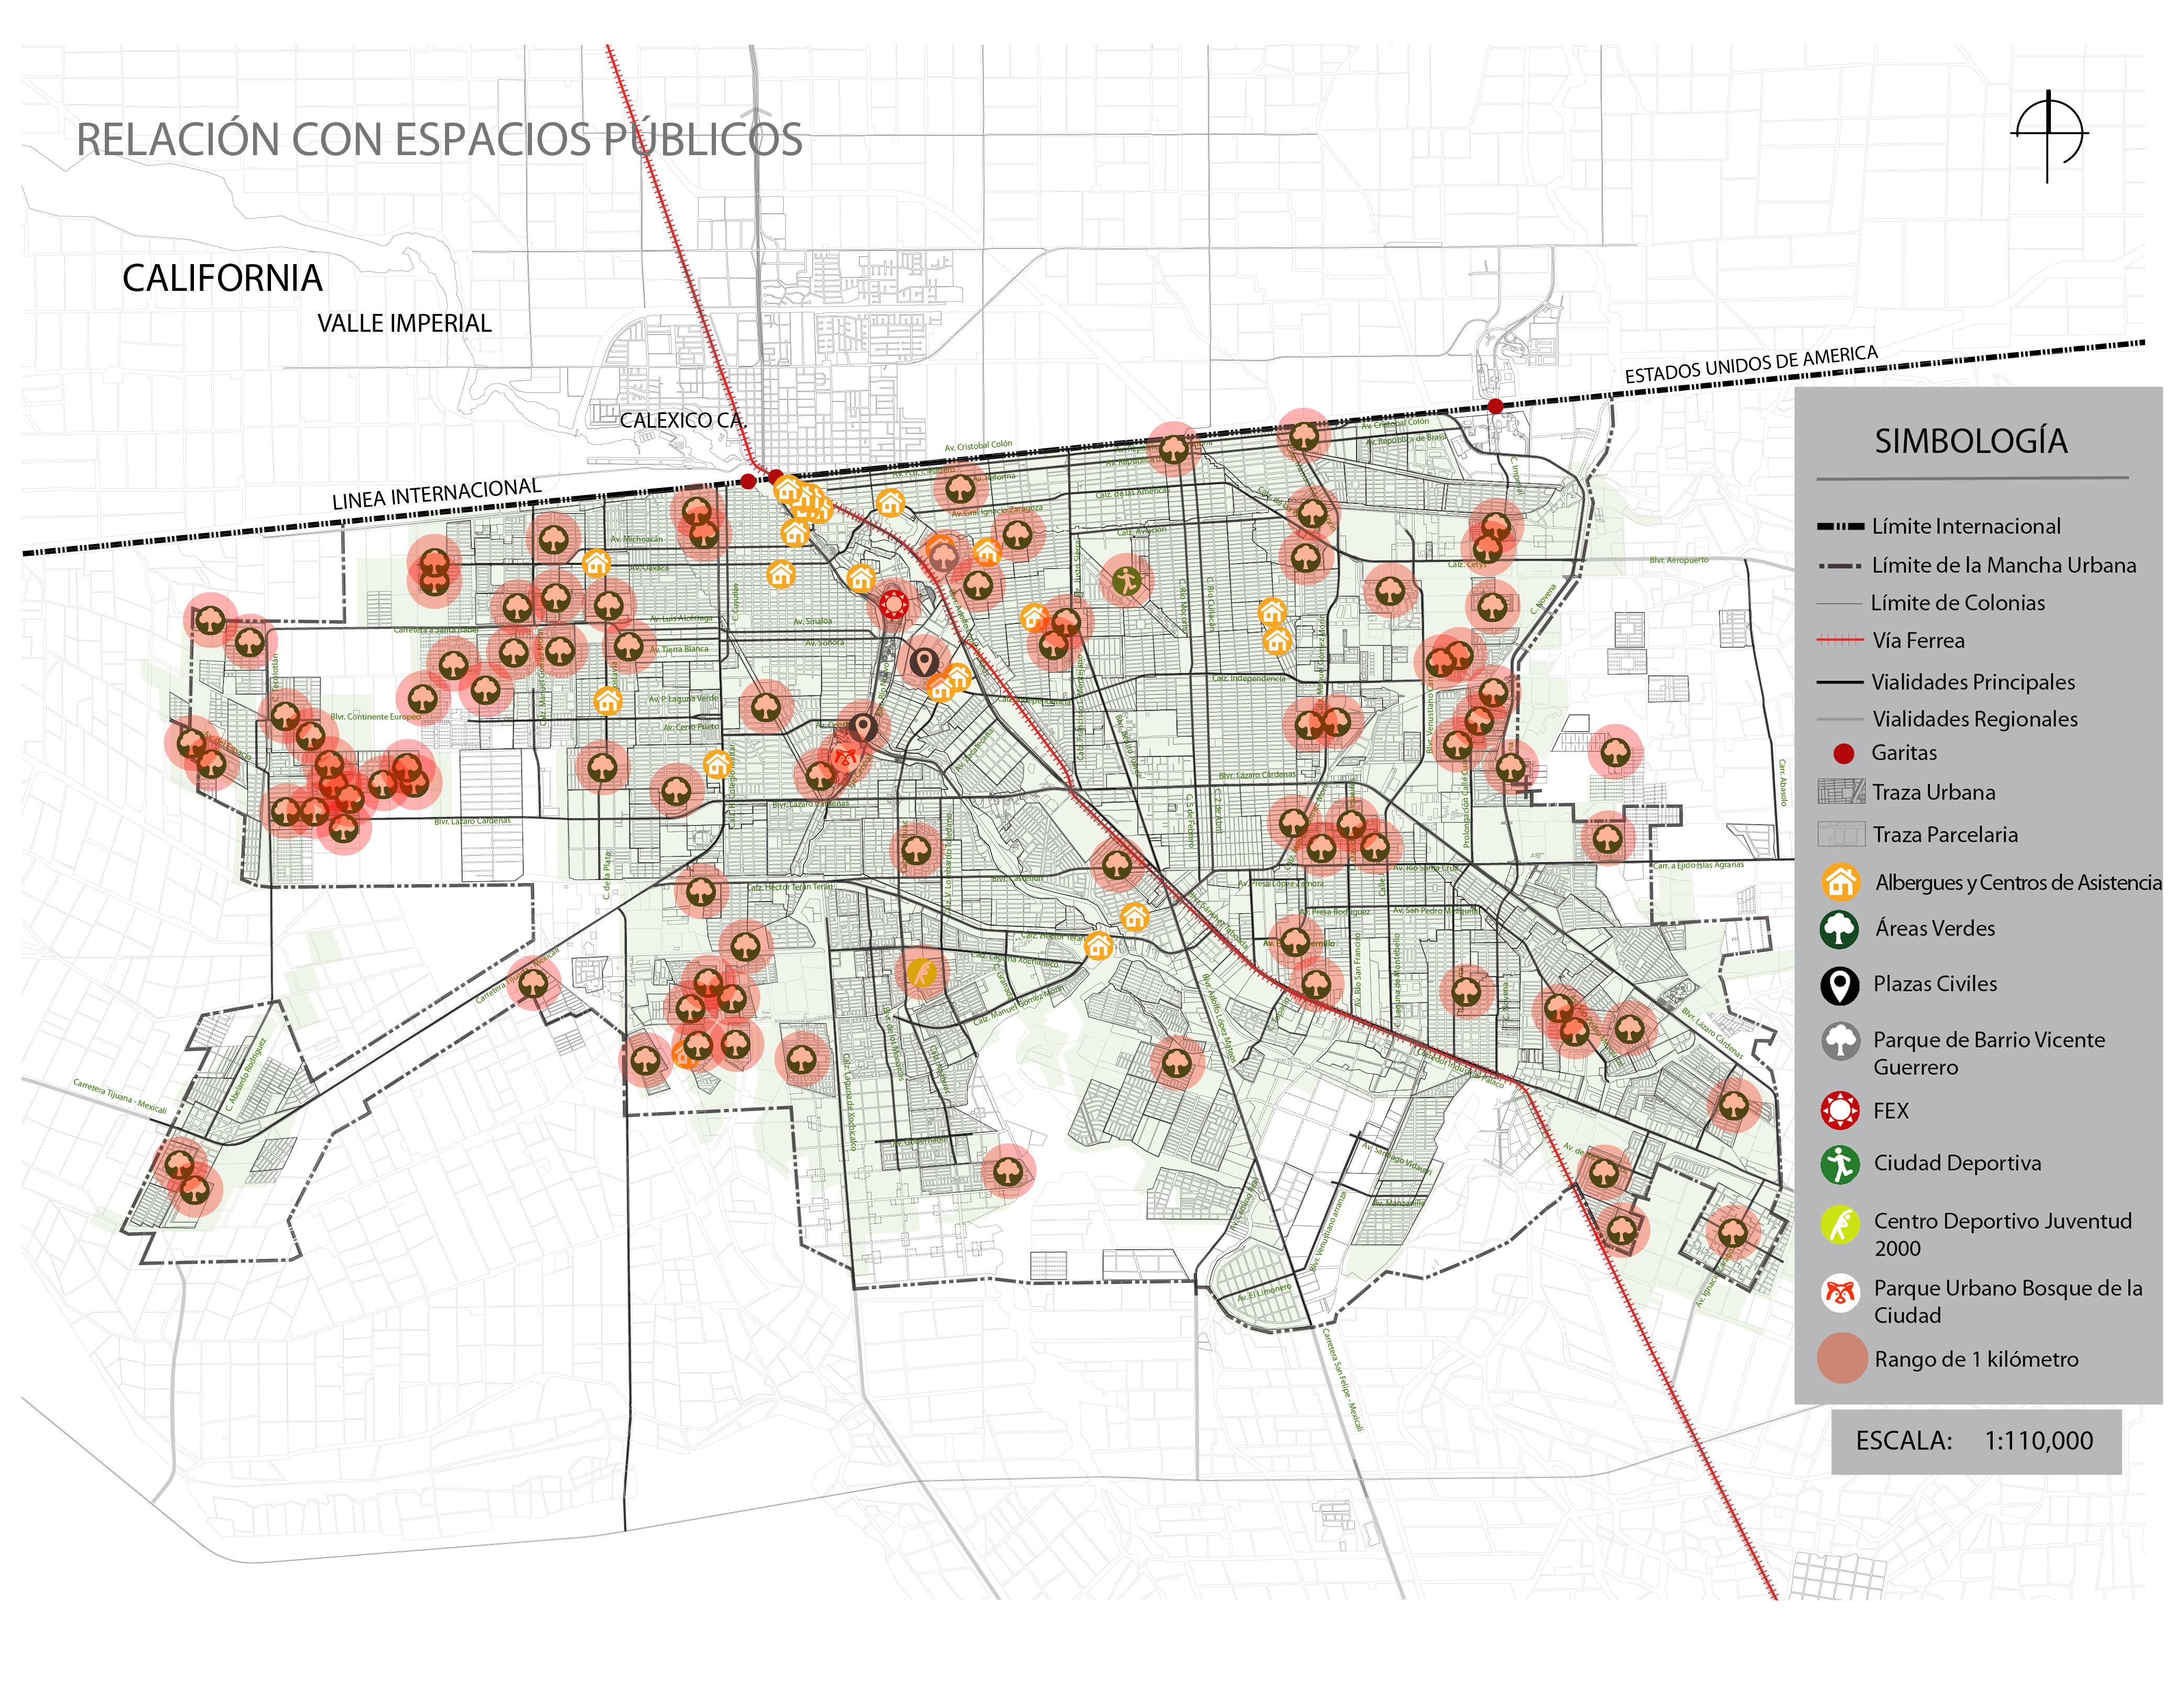Select the Plazas Civiles pin icon in legend
Viewport: 2184px width, 1687px height.
[1840, 985]
